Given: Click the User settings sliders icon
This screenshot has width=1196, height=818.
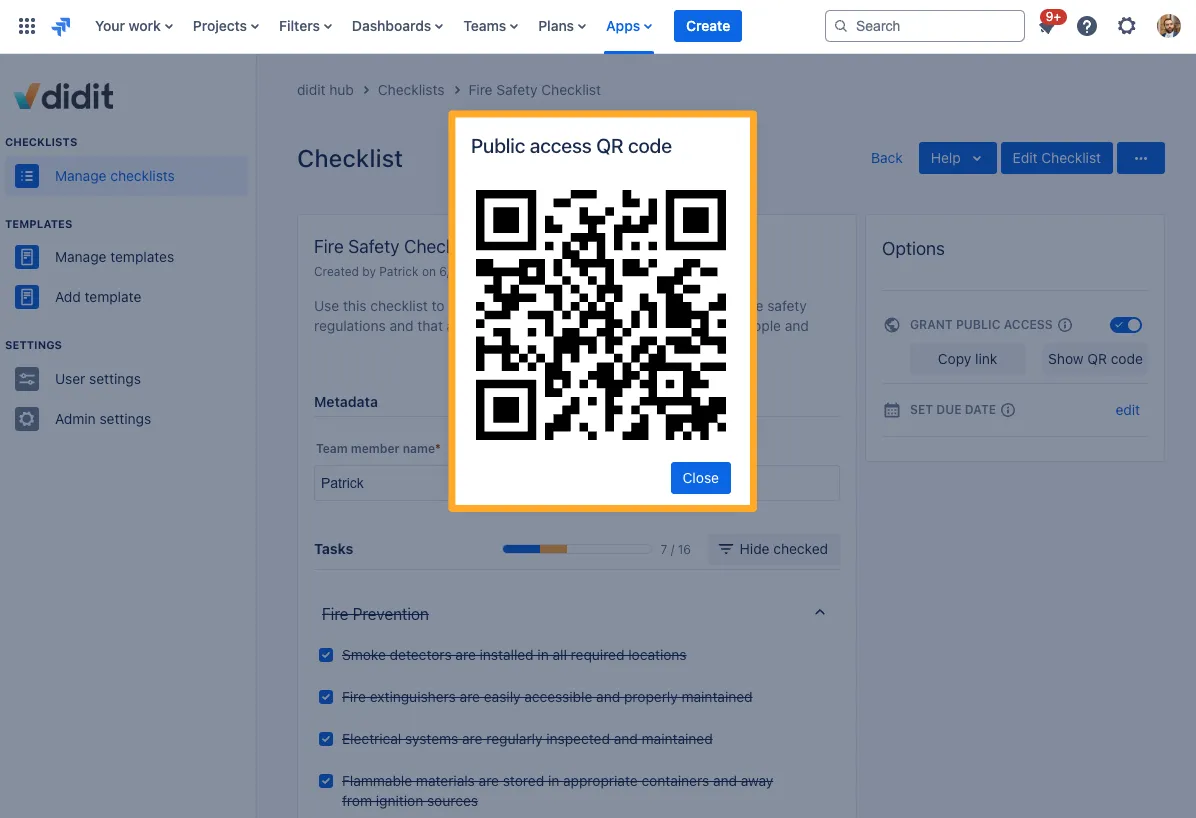Looking at the screenshot, I should (x=27, y=379).
